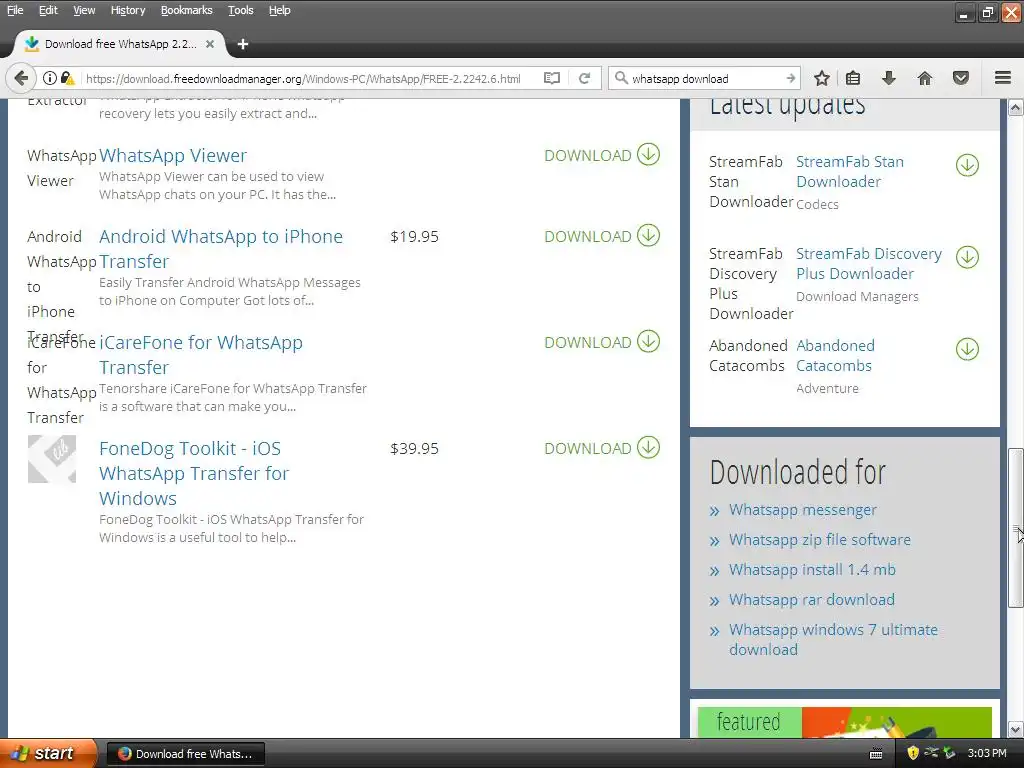Open site information icon in address bar

[x=50, y=78]
